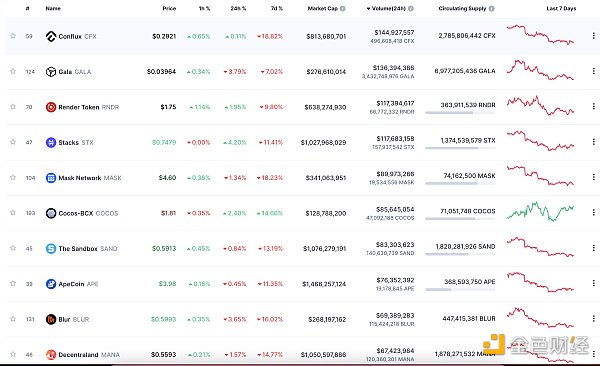The image size is (600, 366).
Task: Click the ApeCoin logo icon
Action: 51,284
